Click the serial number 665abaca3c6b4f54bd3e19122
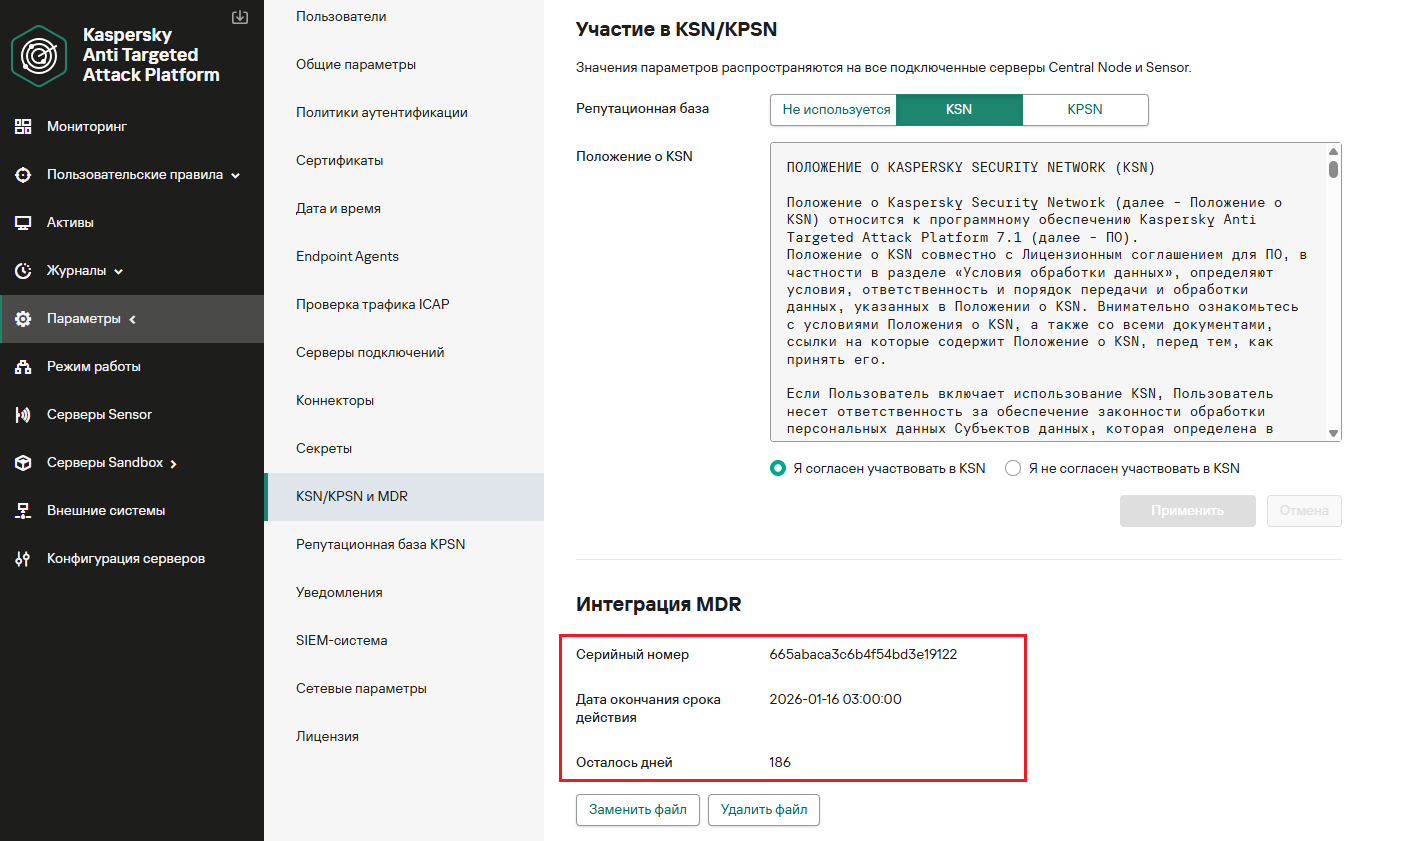 (x=863, y=655)
